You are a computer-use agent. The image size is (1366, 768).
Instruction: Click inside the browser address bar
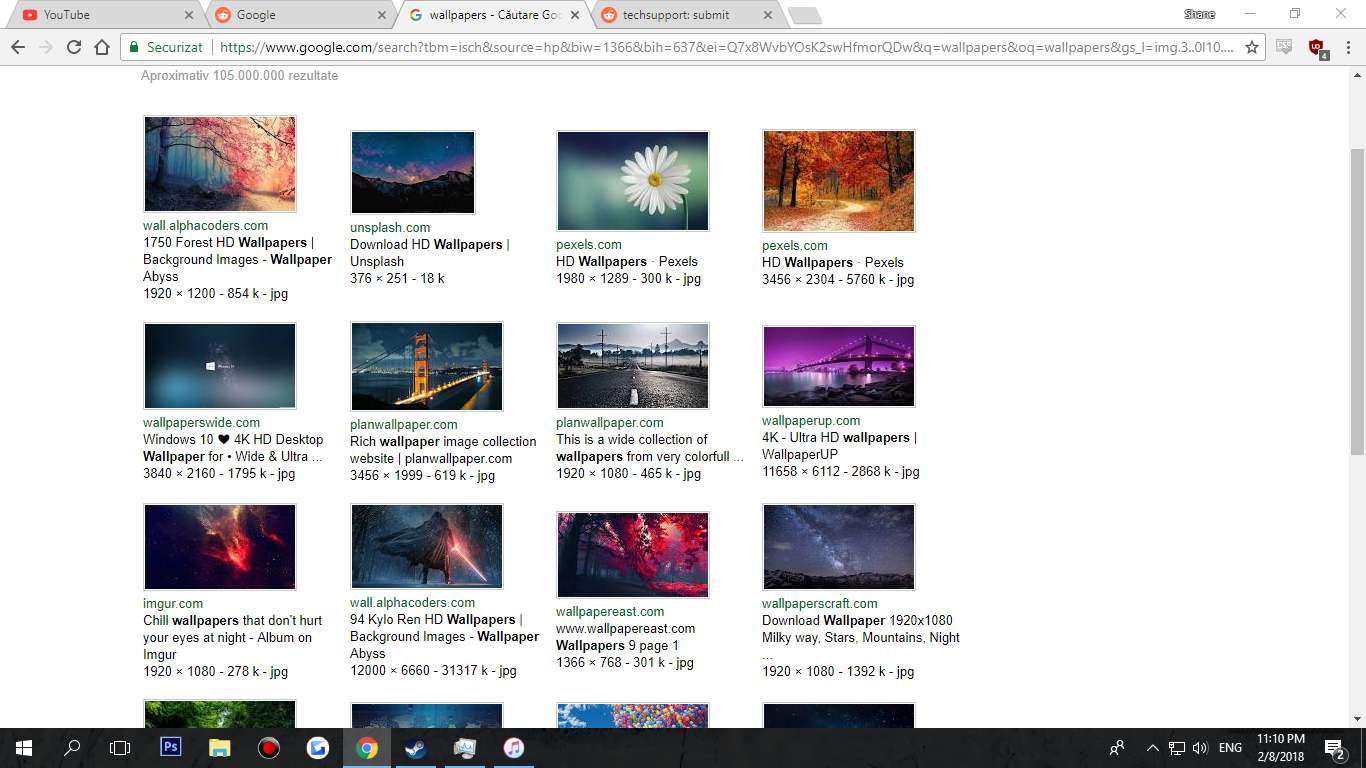point(600,46)
